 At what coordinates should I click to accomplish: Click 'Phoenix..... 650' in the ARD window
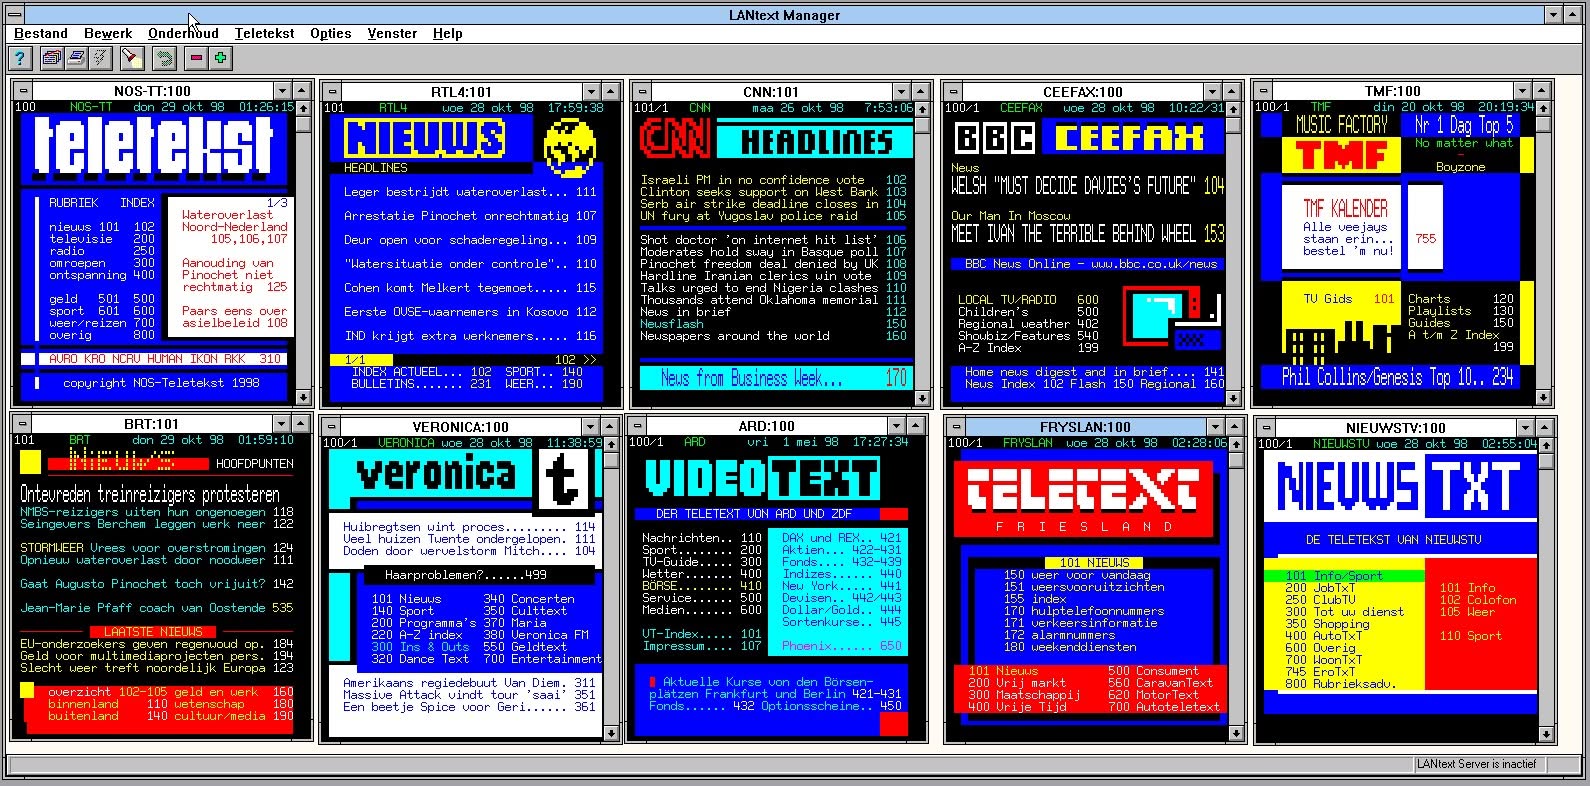click(842, 646)
